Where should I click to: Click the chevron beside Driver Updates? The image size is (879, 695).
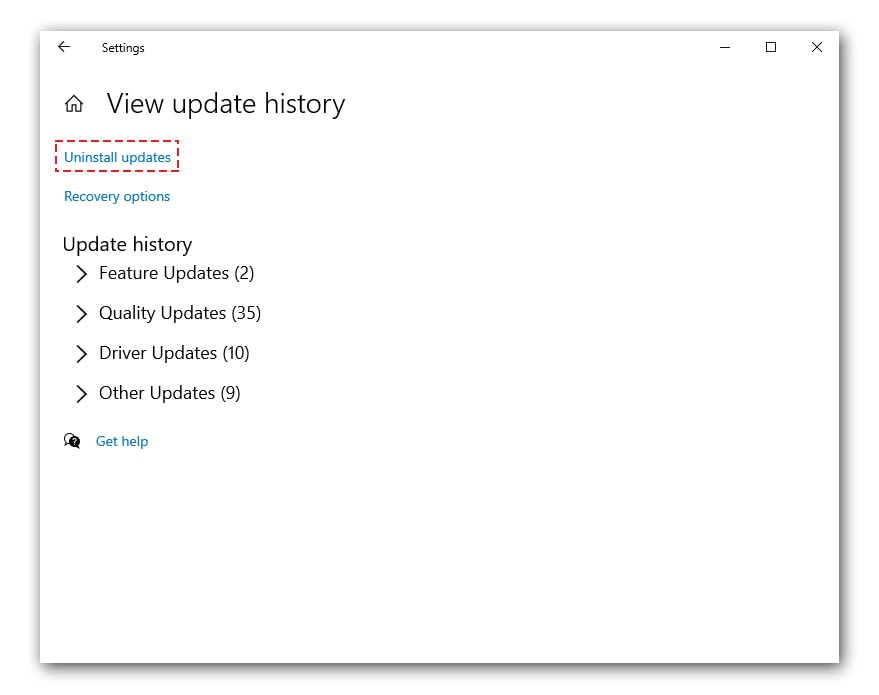pyautogui.click(x=81, y=353)
